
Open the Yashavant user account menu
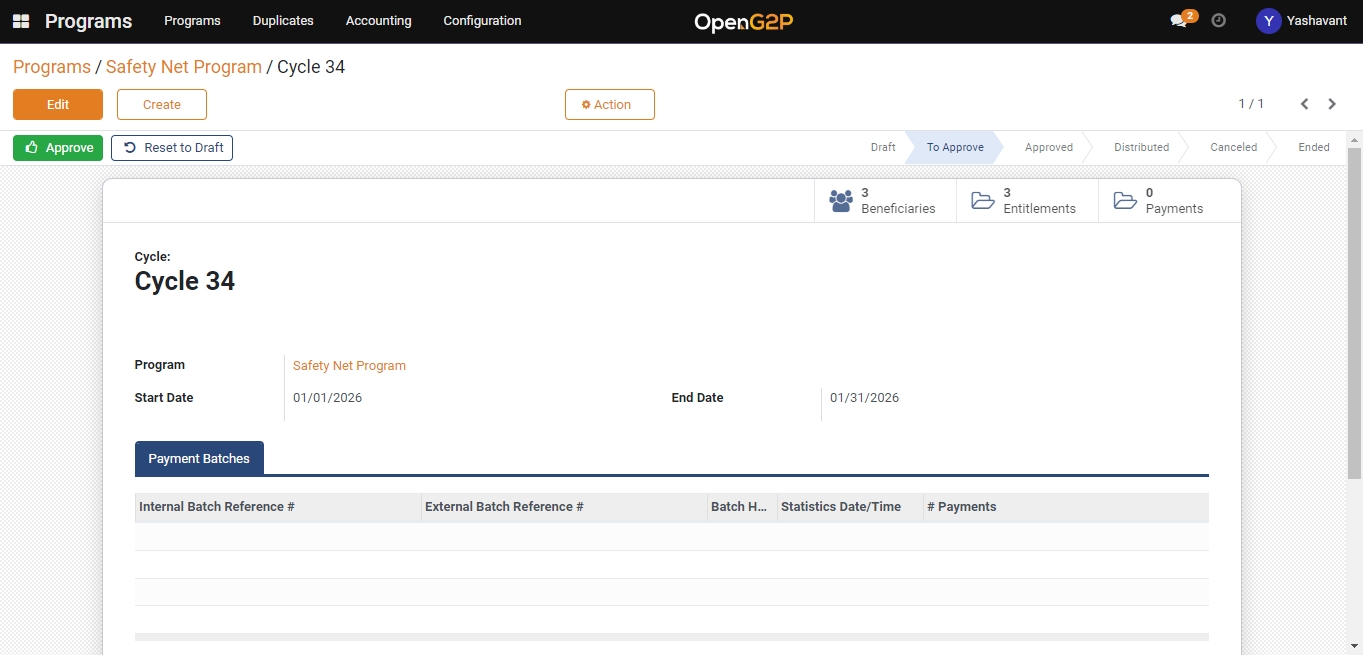pos(1301,21)
